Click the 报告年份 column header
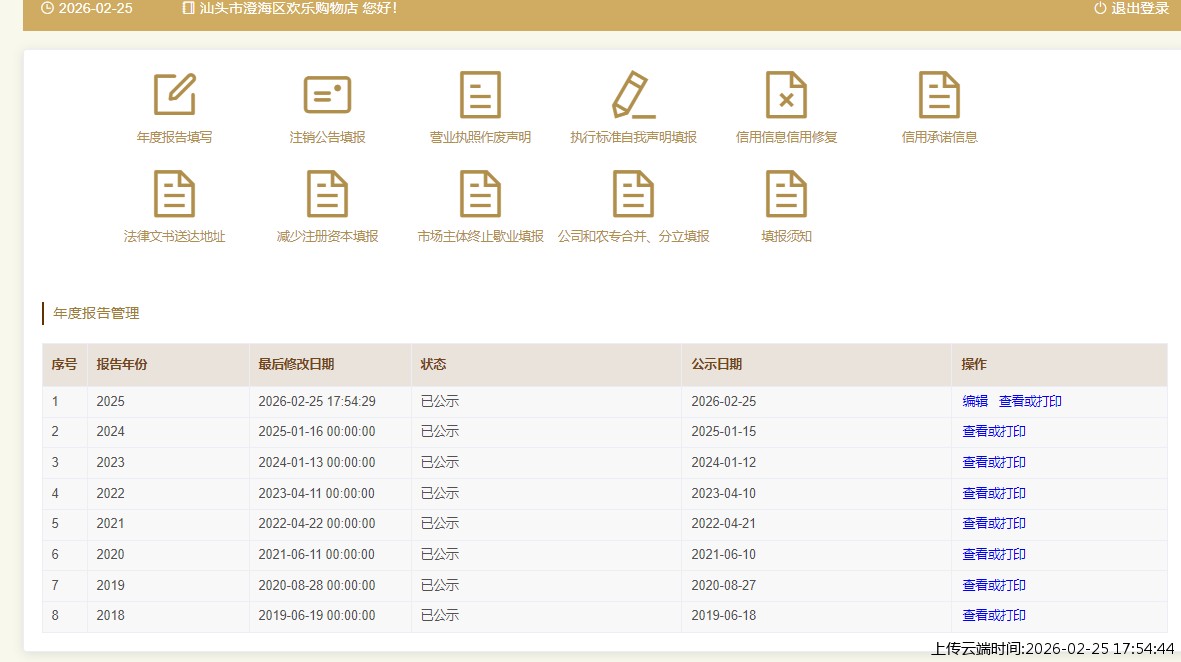The image size is (1181, 662). coord(122,365)
